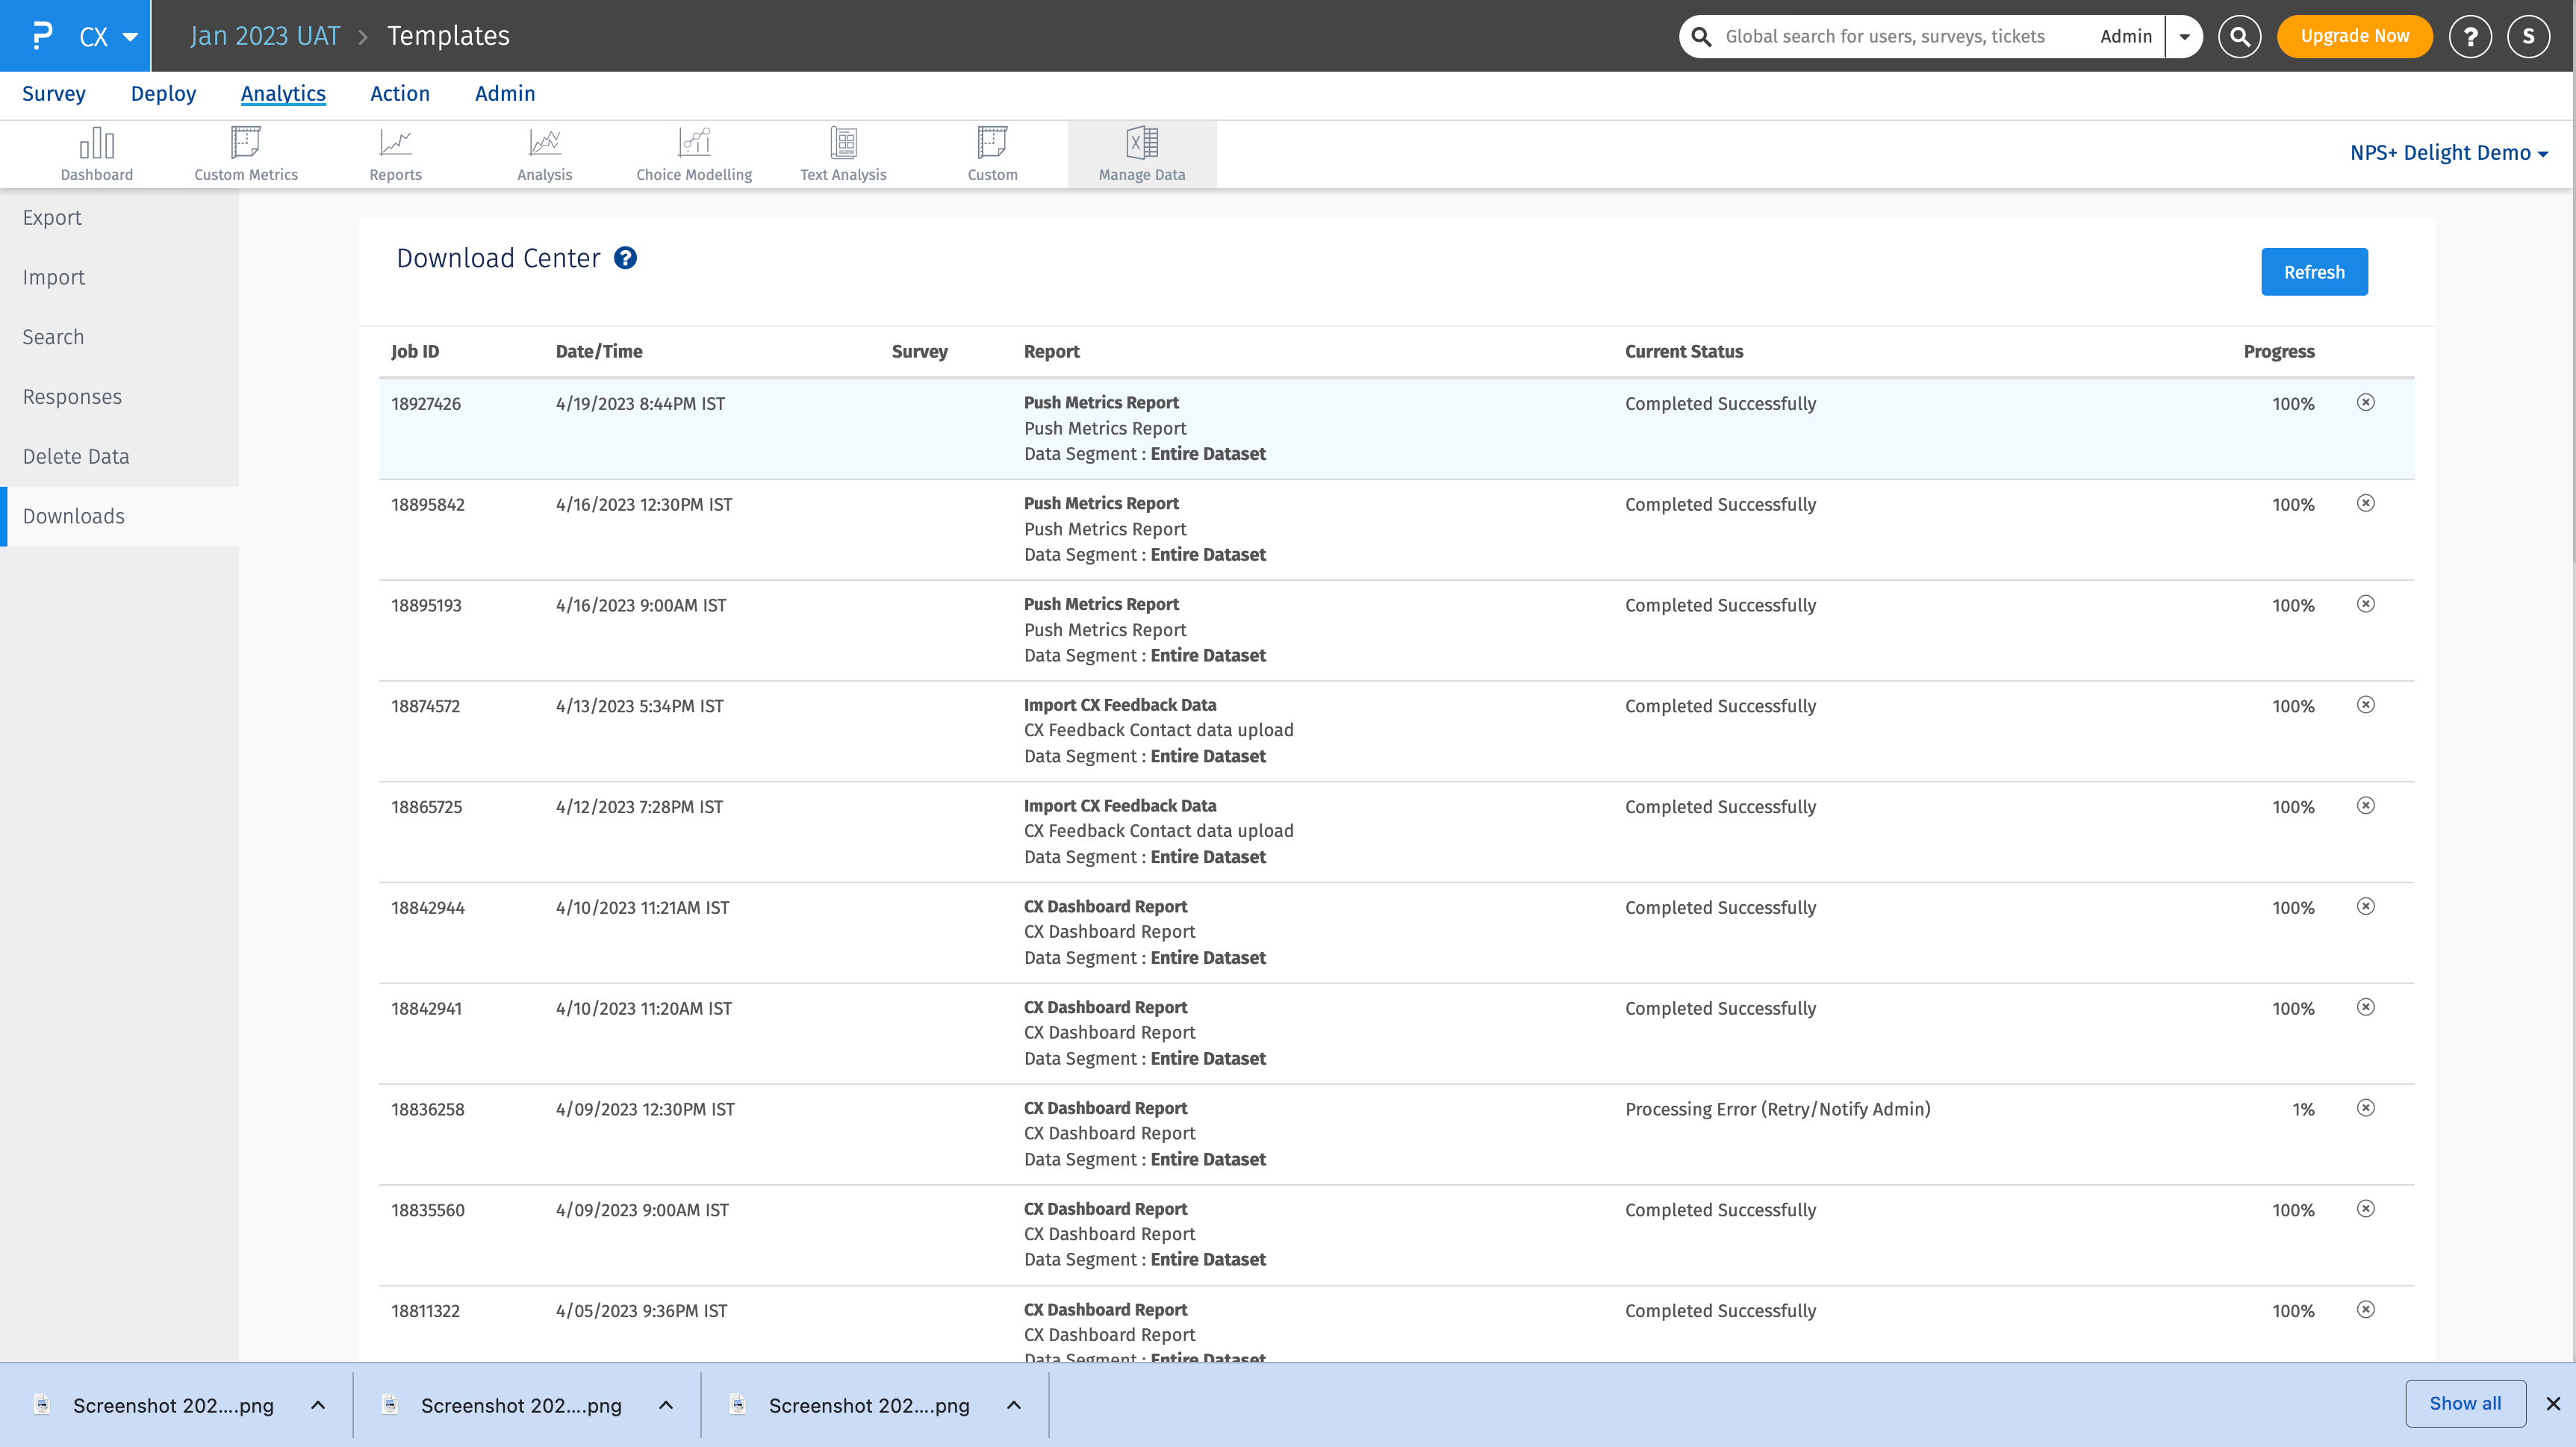Expand first Screenshot download chevron menu
This screenshot has height=1447, width=2576.
318,1405
